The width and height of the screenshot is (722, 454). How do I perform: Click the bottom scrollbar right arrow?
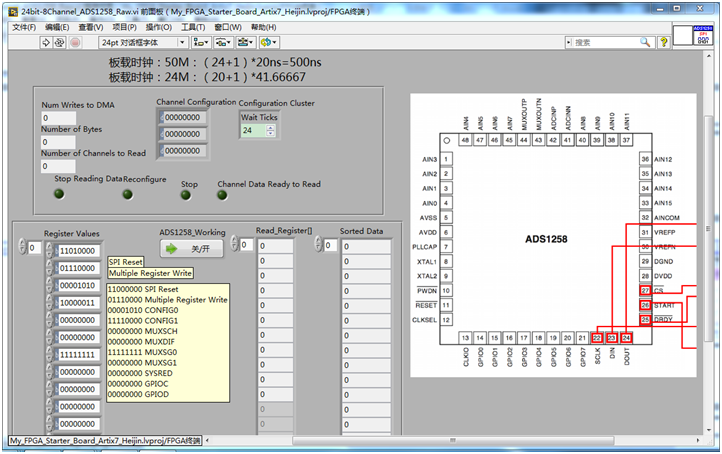point(698,441)
